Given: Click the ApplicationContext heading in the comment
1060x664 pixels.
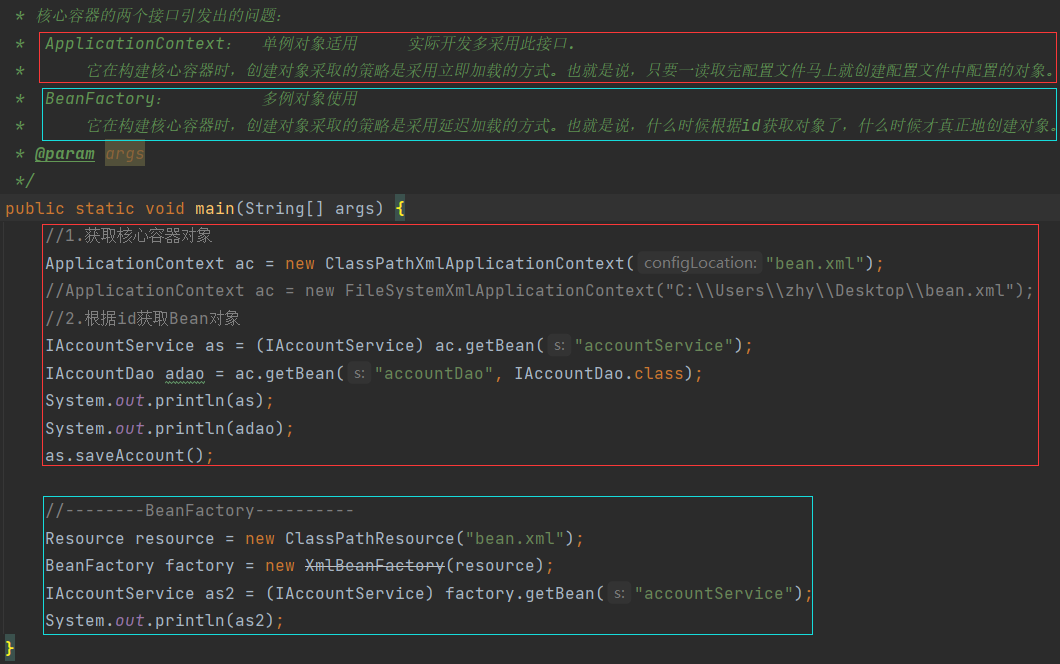Looking at the screenshot, I should click(139, 43).
